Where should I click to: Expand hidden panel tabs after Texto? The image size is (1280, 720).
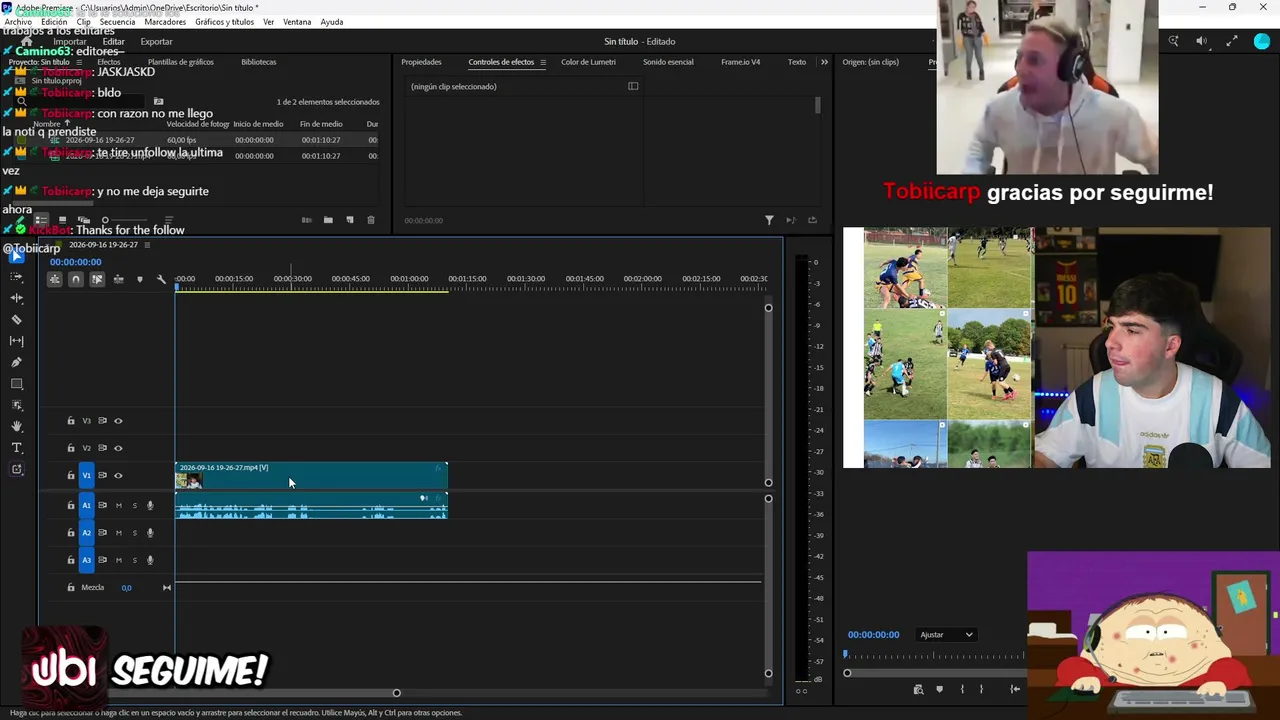coord(824,62)
